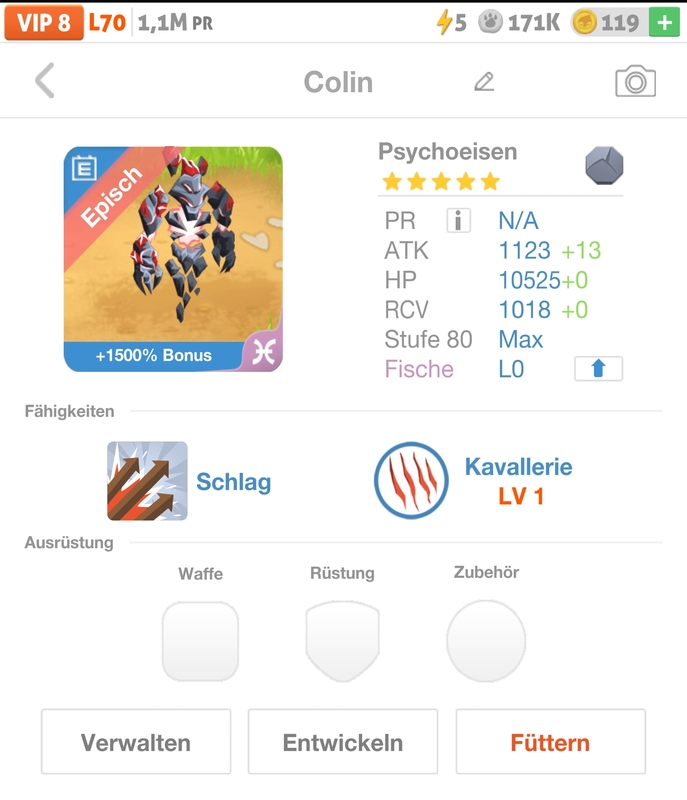This screenshot has height=800, width=687.
Task: Tap the paw currency icon
Action: point(490,22)
